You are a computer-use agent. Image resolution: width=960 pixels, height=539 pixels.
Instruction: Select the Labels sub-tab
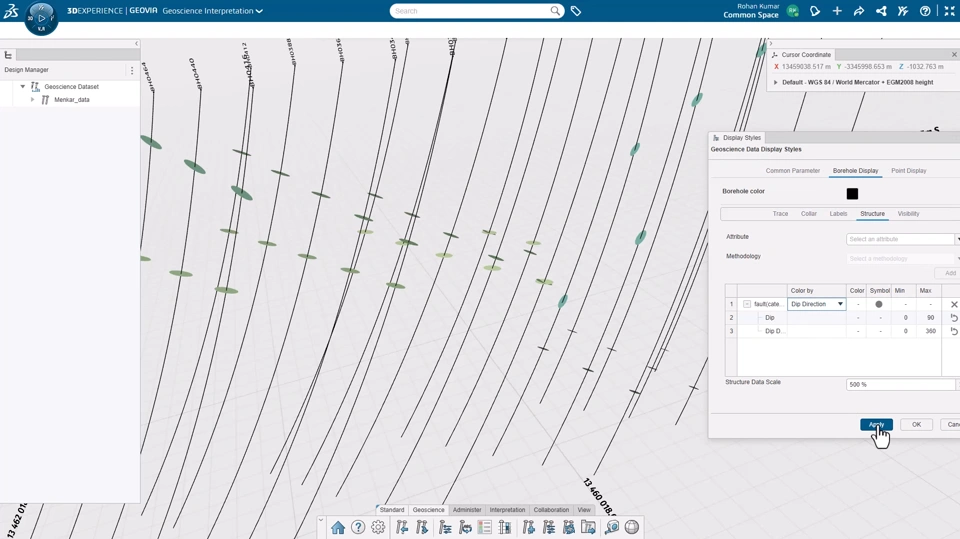pyautogui.click(x=838, y=214)
